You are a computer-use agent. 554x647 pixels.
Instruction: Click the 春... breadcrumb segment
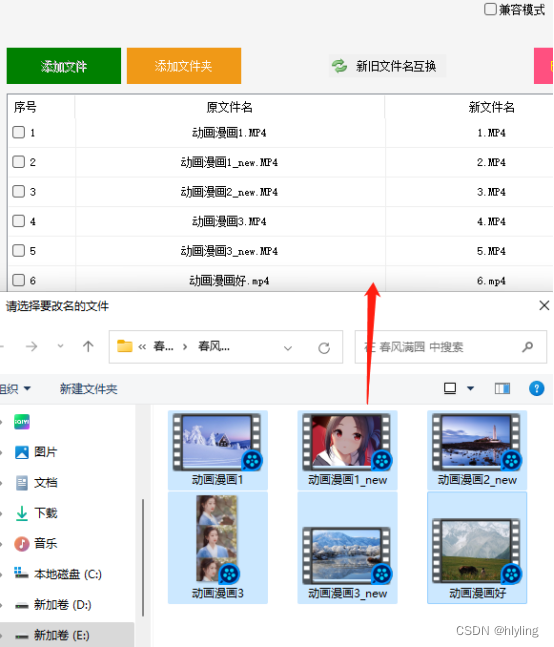(x=163, y=346)
